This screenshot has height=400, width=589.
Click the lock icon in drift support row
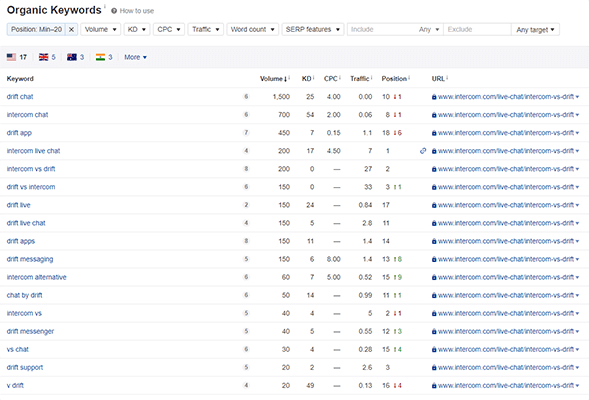434,367
